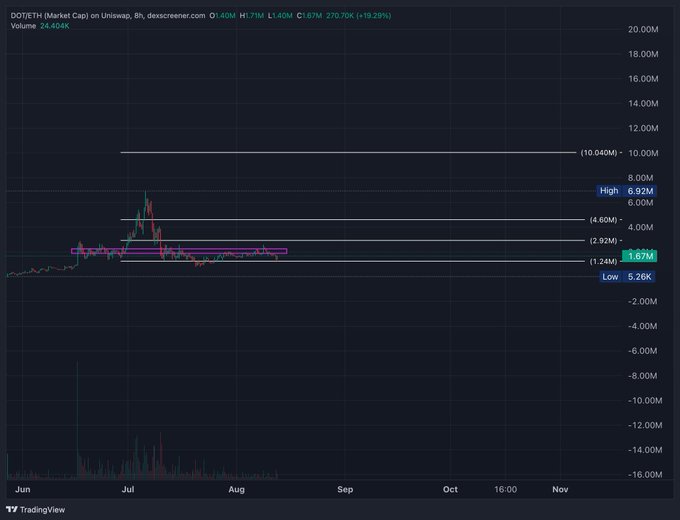680x520 pixels.
Task: Click the (1.24M) line label
Action: [x=603, y=262]
